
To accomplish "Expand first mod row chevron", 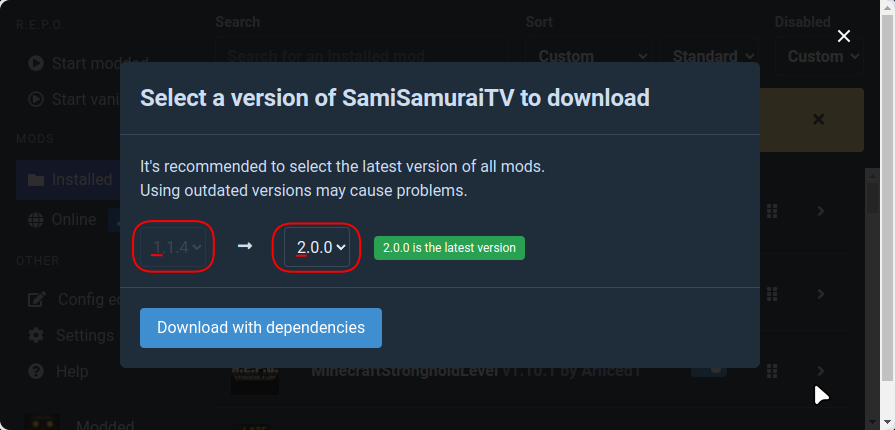I will 821,211.
